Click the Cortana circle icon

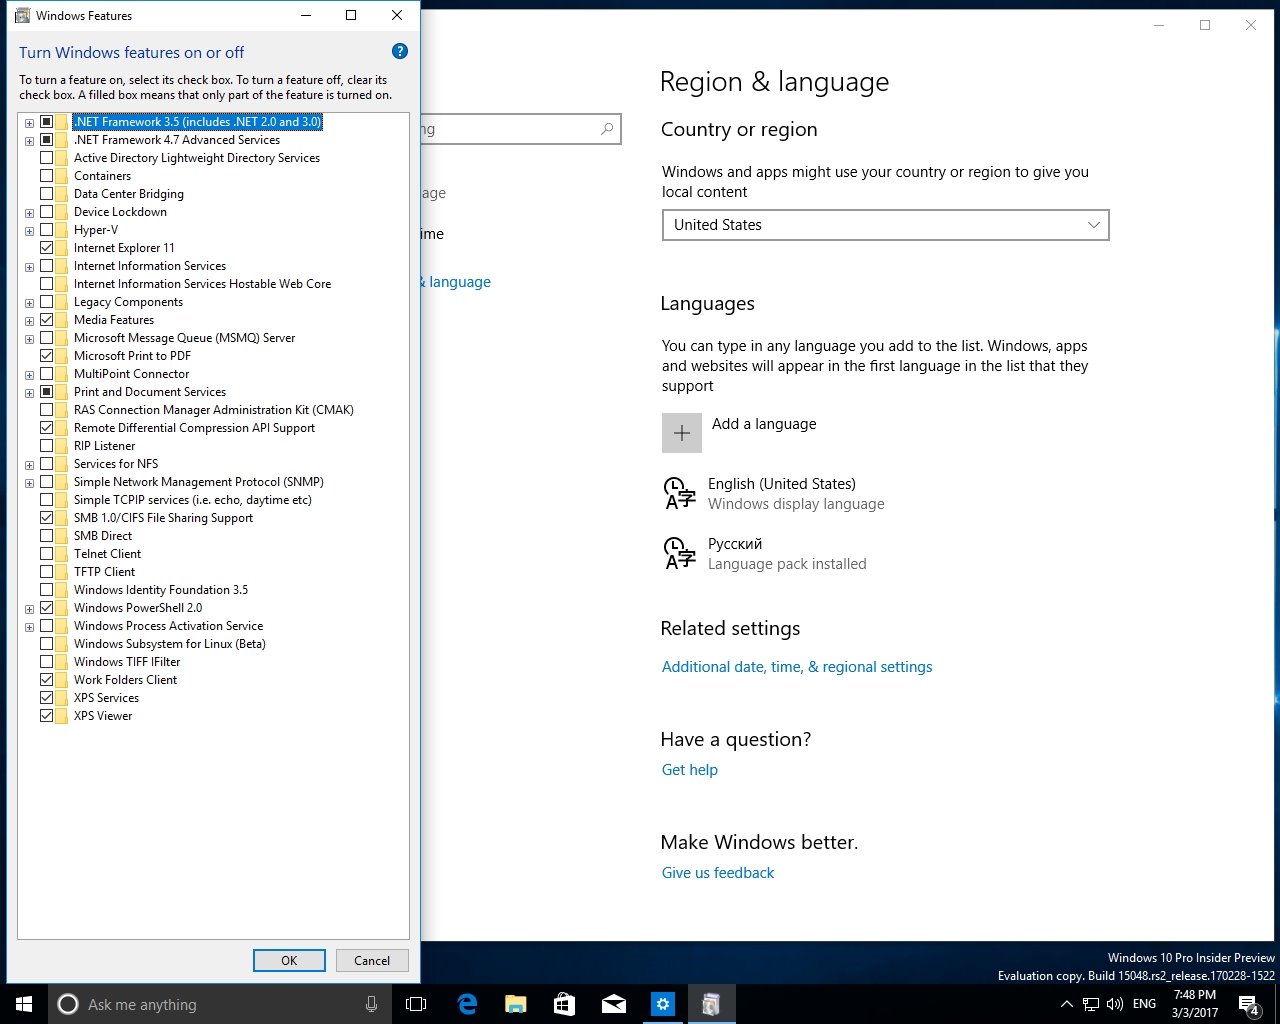tap(67, 1004)
